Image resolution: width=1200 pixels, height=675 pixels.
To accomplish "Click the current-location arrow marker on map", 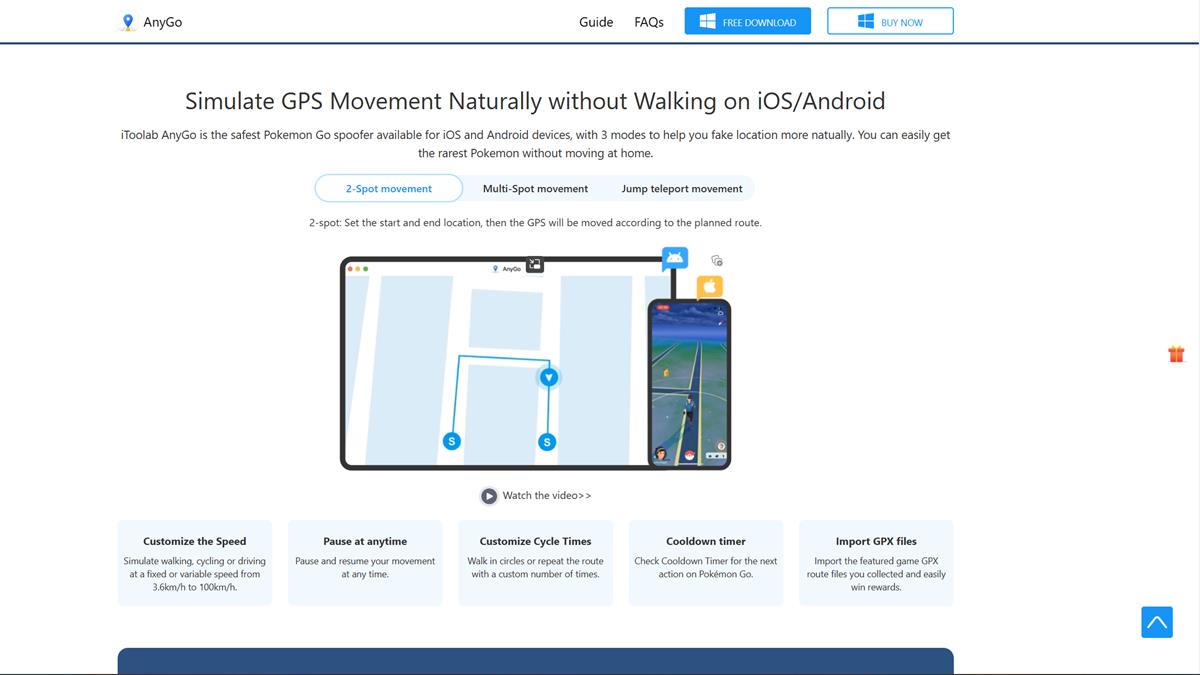I will [x=548, y=377].
